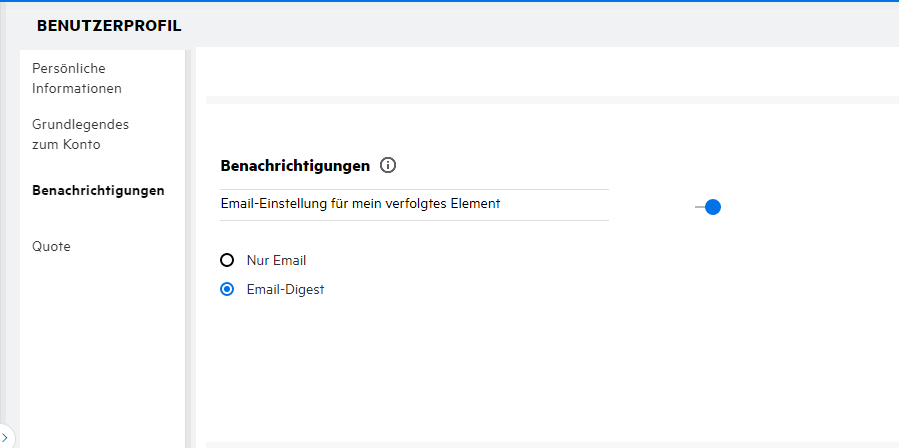Click the sidebar's vertical gray scrollbar divider
Image resolution: width=899 pixels, height=448 pixels.
(190, 250)
